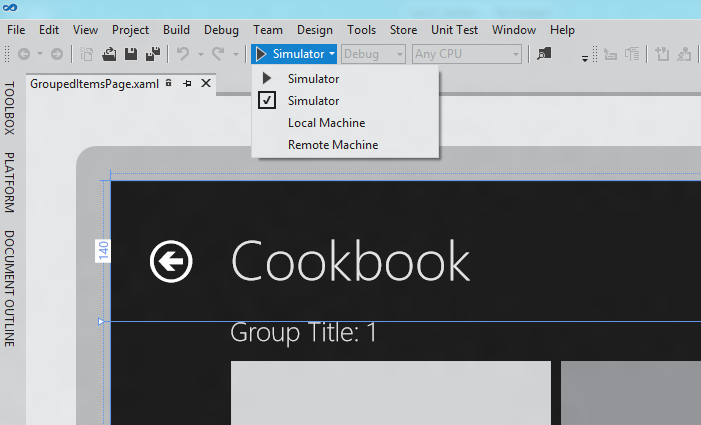Viewport: 701px width, 425px height.
Task: Click the Navigate Forward arrow icon
Action: pyautogui.click(x=57, y=54)
